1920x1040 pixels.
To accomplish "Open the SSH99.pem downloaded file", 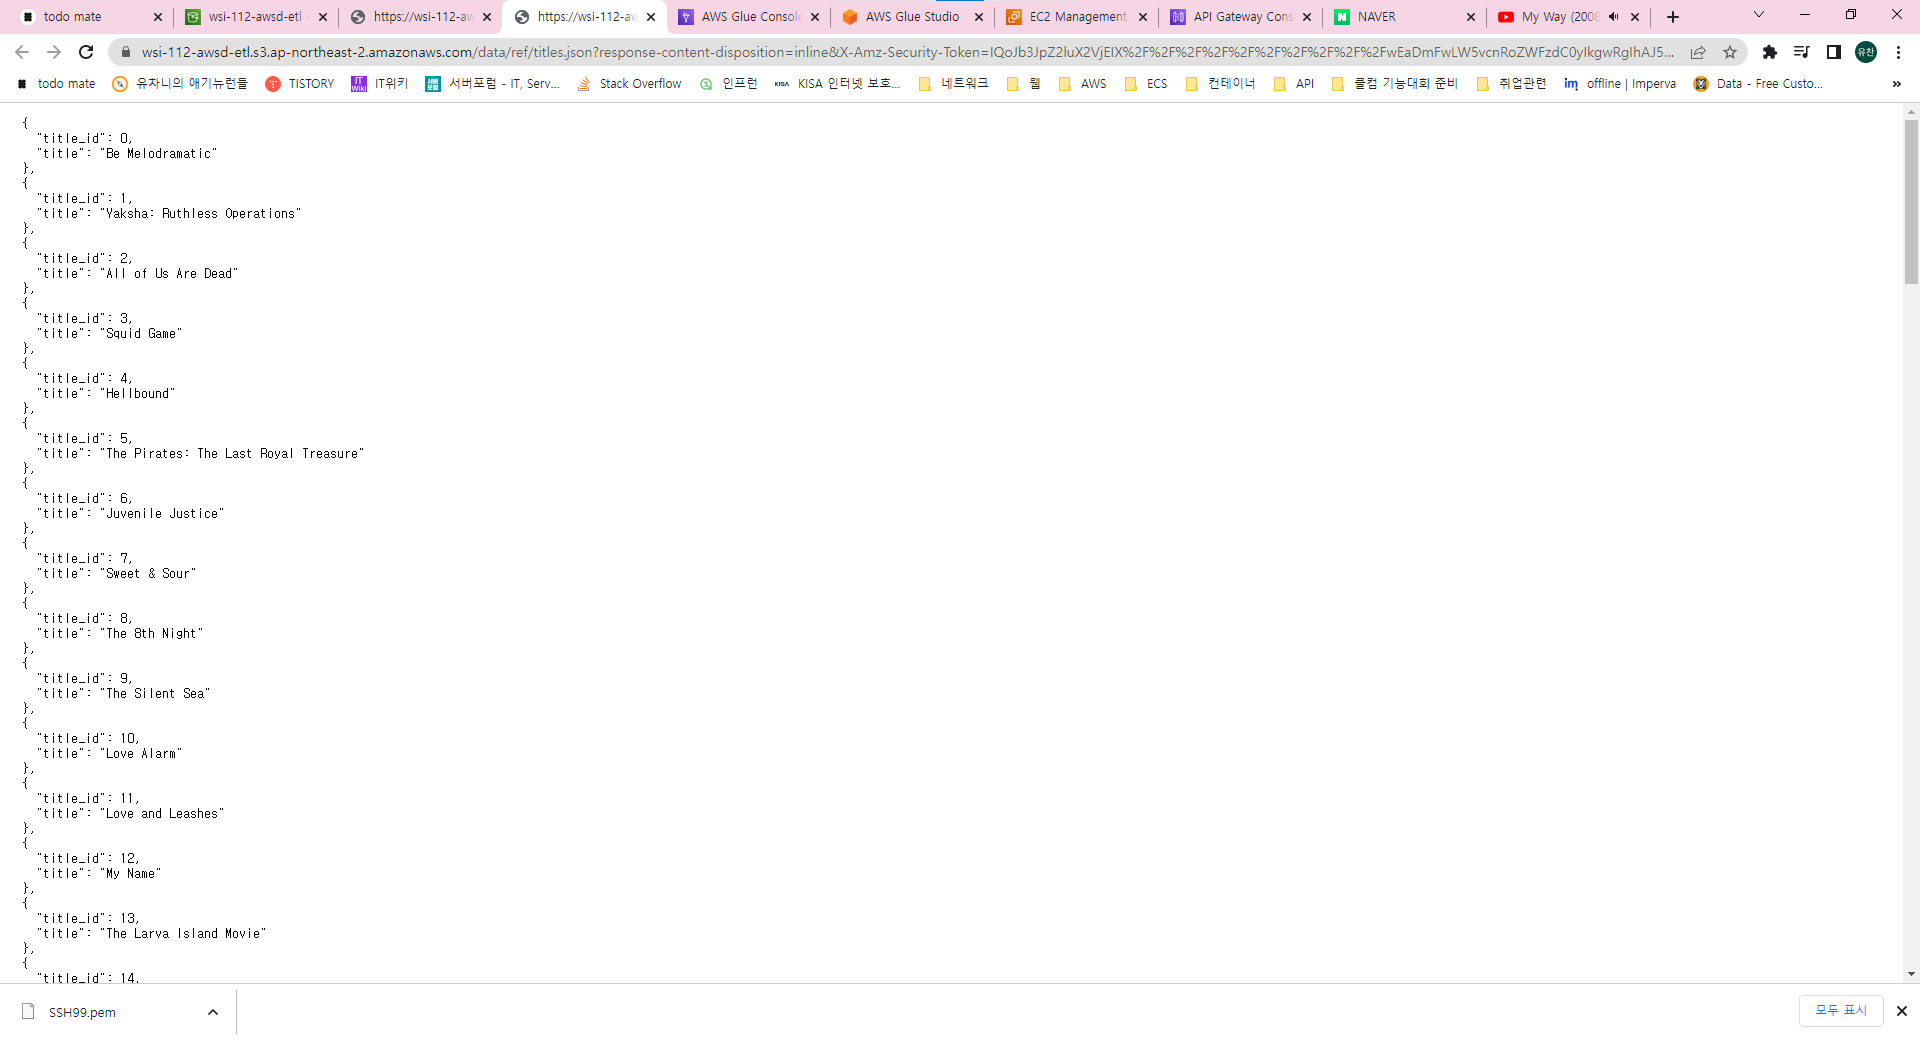I will coord(83,1012).
